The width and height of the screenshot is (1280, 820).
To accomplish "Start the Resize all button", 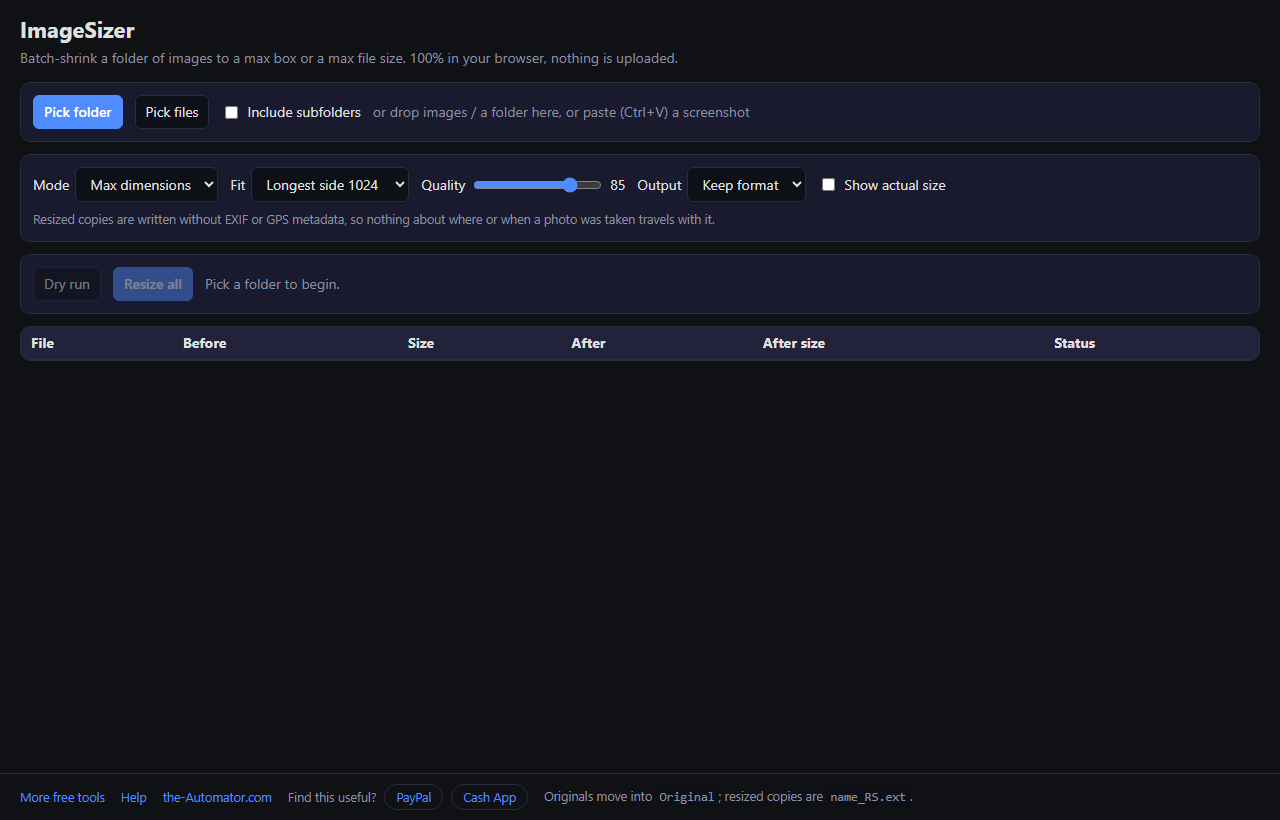I will (x=153, y=284).
